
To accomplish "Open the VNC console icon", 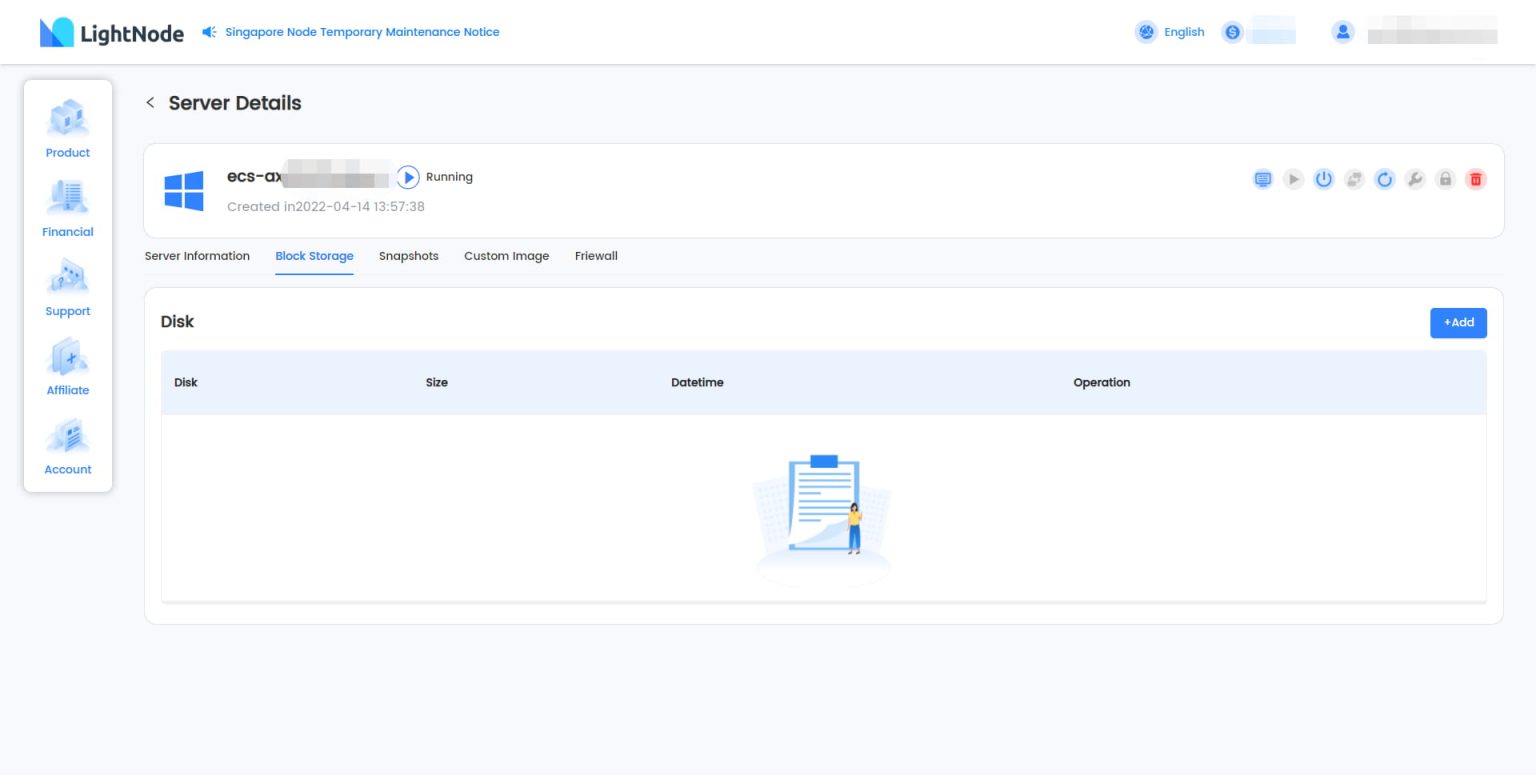I will pos(1263,179).
